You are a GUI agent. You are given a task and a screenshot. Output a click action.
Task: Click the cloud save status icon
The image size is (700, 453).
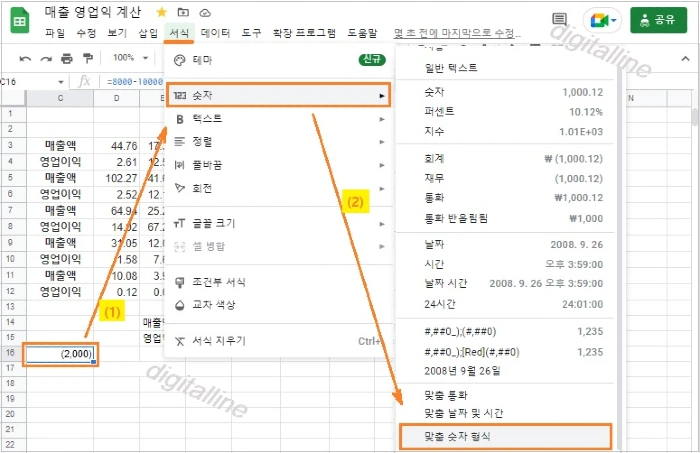coord(205,12)
